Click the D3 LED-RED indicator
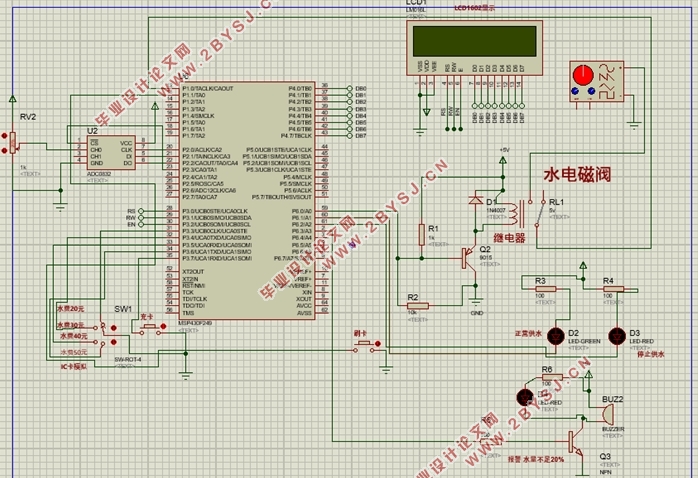This screenshot has width=698, height=478. click(x=617, y=336)
